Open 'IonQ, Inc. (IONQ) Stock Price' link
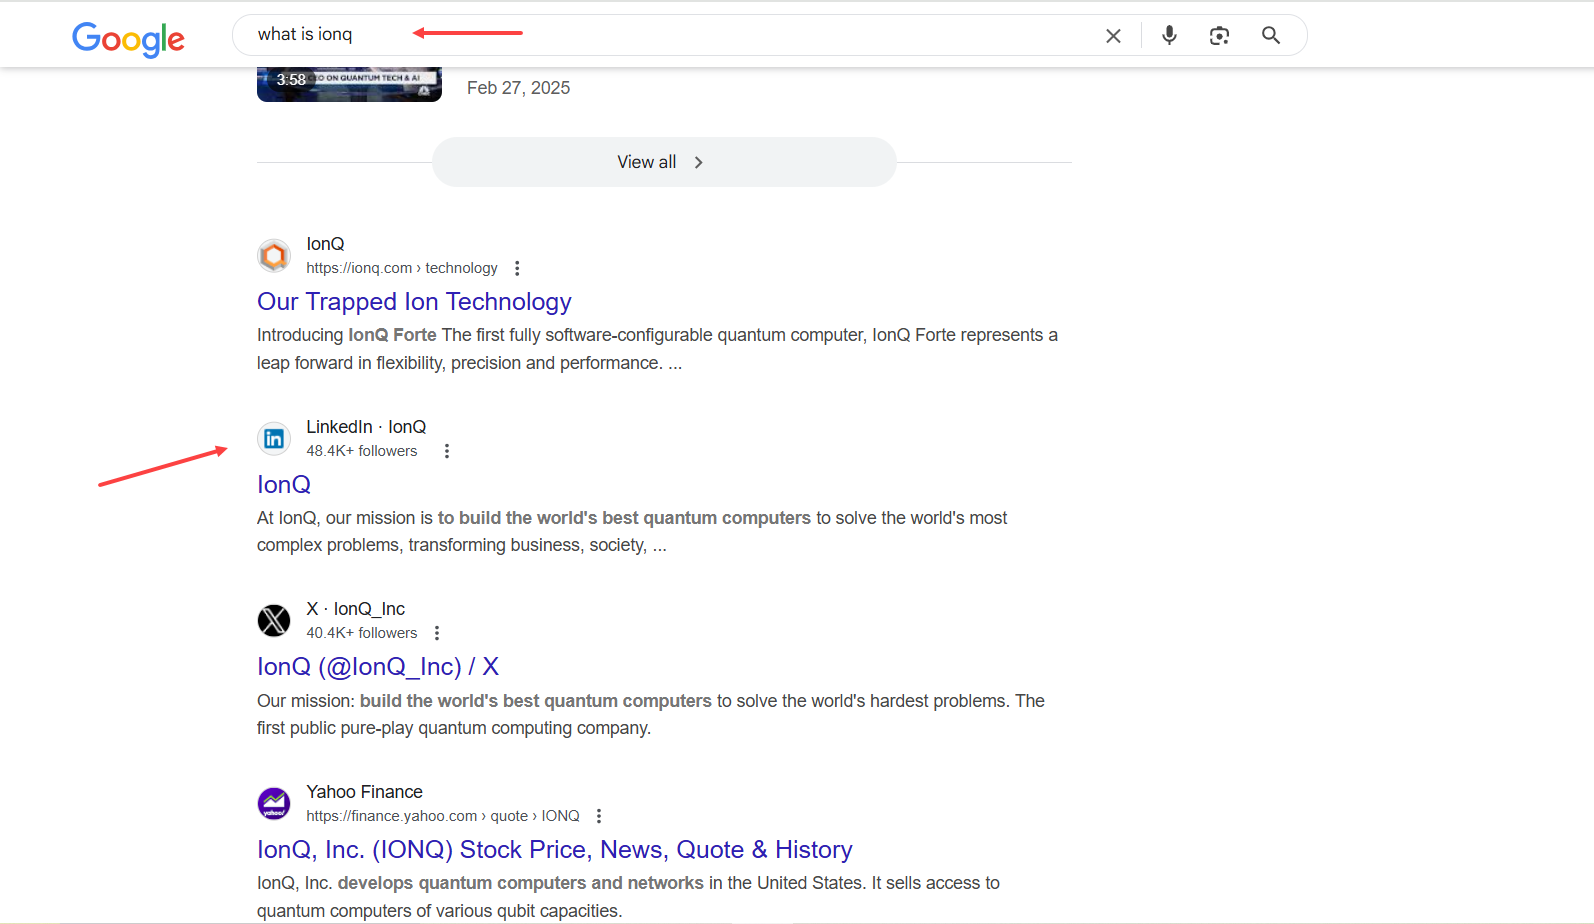The image size is (1594, 924). coord(555,850)
